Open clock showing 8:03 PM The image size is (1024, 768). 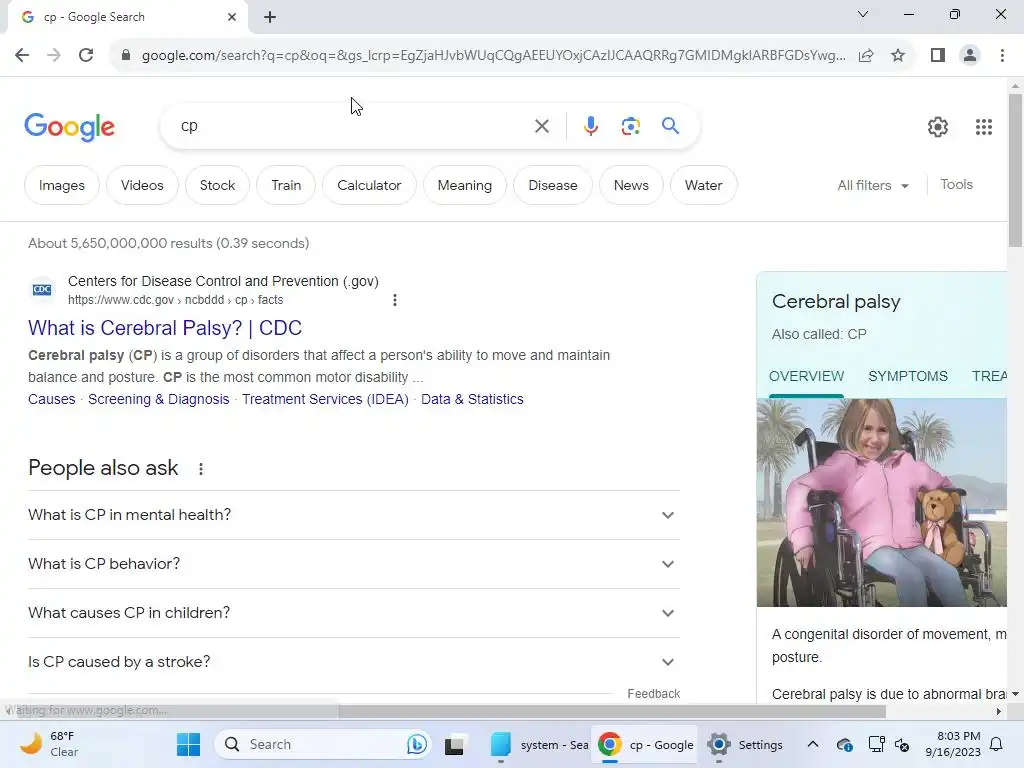(x=953, y=744)
